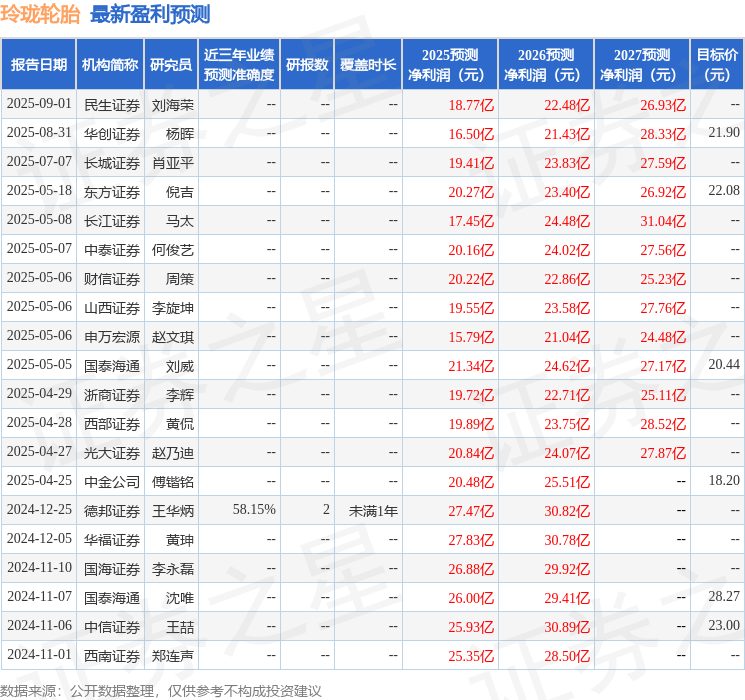Click the 数据来源 footer note
This screenshot has width=745, height=700.
pyautogui.click(x=161, y=691)
